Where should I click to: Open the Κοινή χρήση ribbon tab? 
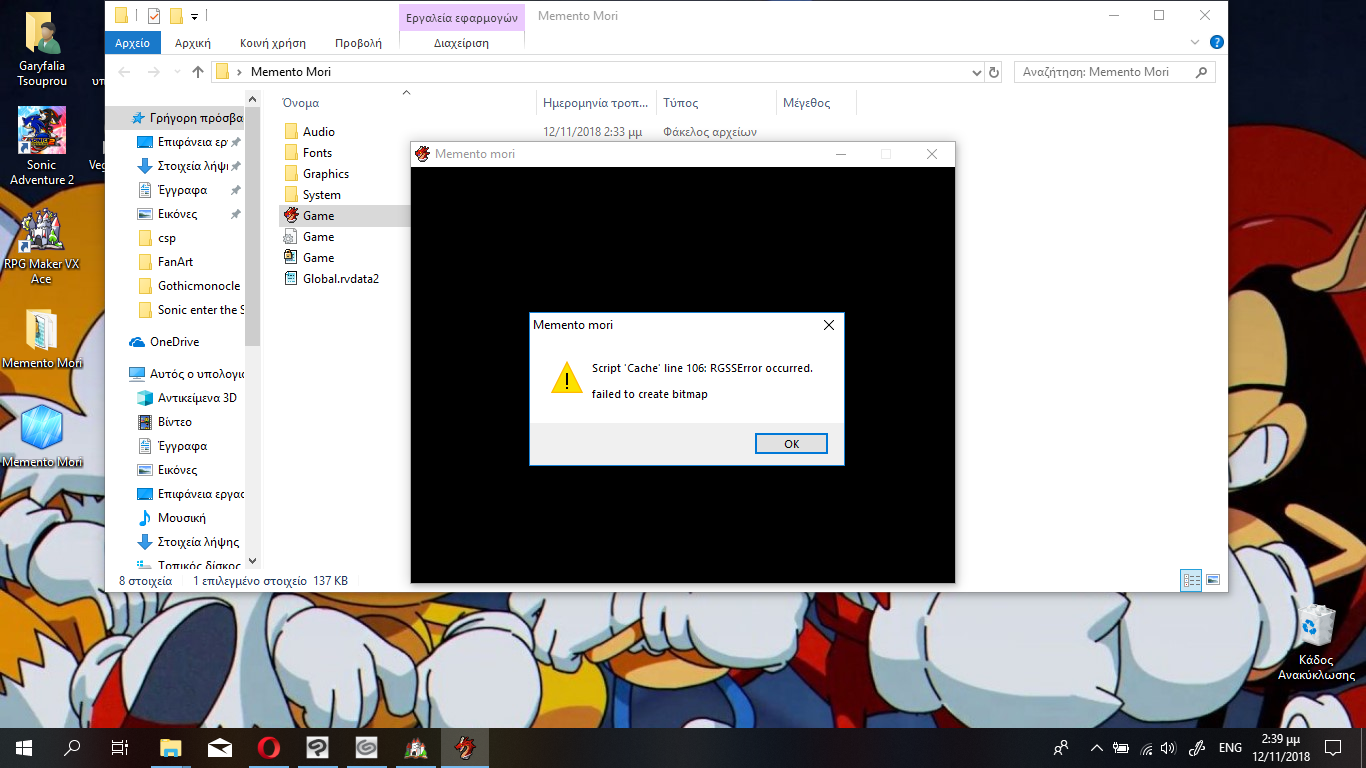273,43
